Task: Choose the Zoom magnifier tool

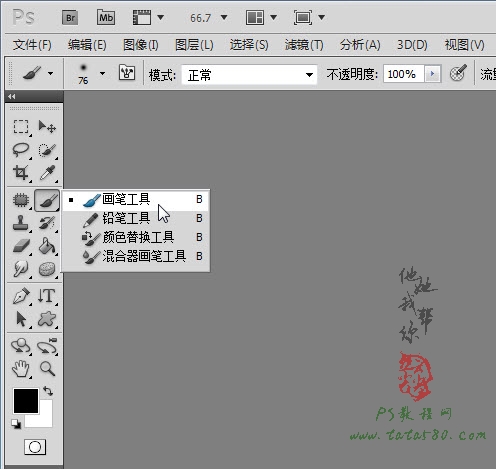Action: (x=47, y=369)
